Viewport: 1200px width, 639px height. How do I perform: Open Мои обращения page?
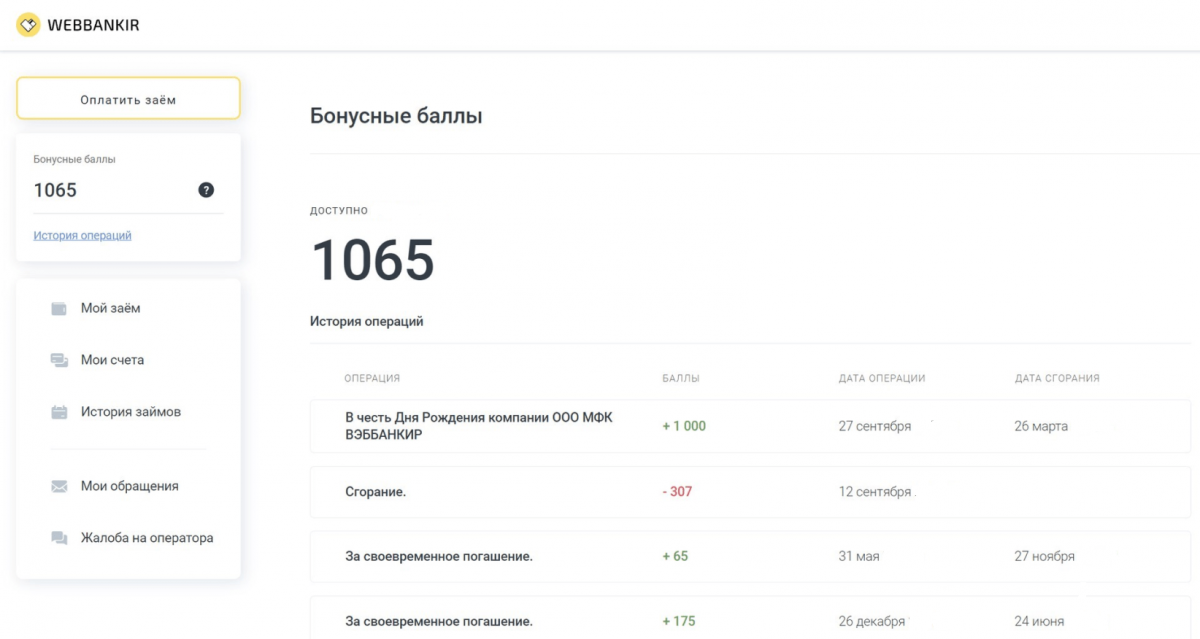[x=129, y=486]
